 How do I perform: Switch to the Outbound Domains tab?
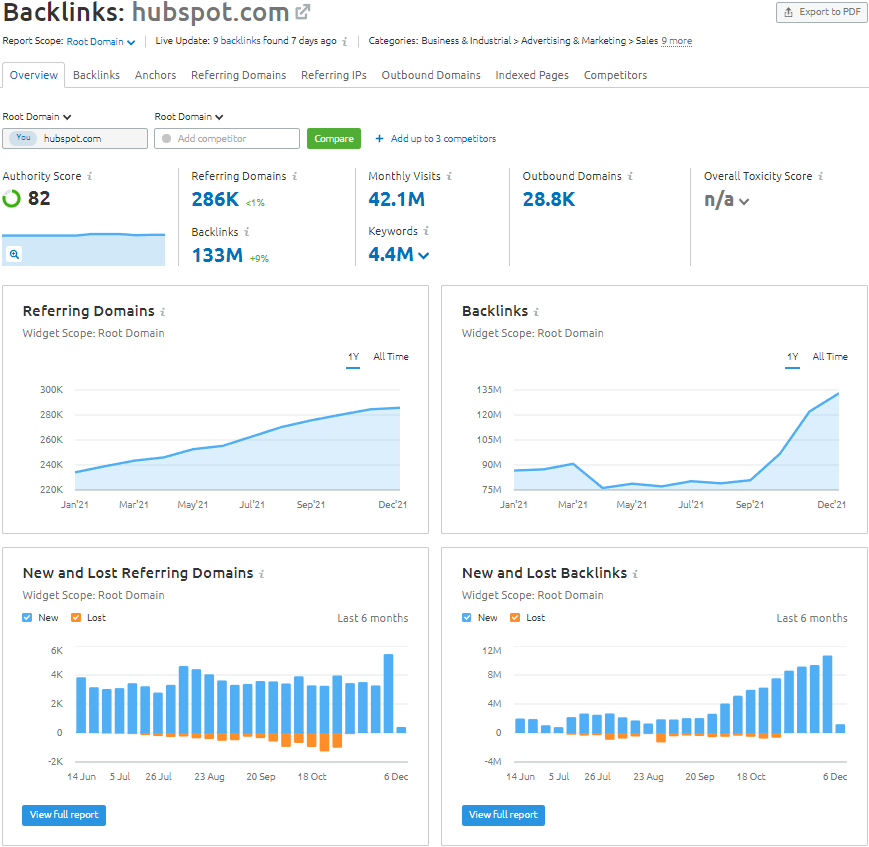click(x=431, y=75)
